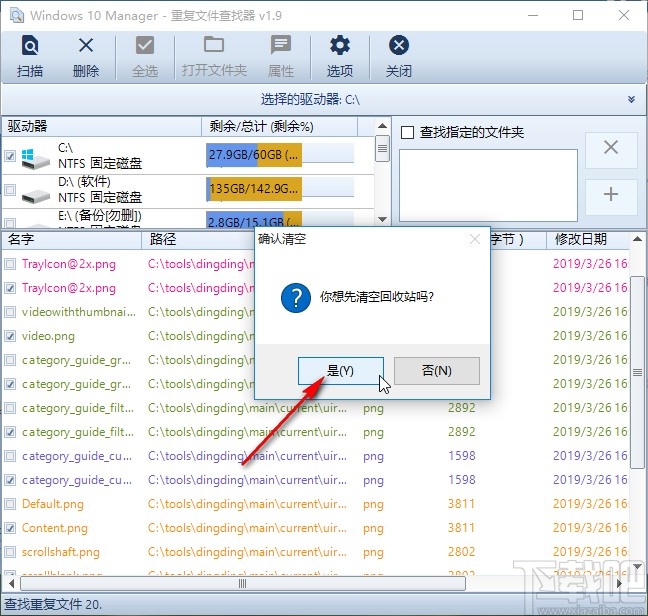The width and height of the screenshot is (648, 616).
Task: Click the 驱动器 column header
Action: (x=102, y=126)
